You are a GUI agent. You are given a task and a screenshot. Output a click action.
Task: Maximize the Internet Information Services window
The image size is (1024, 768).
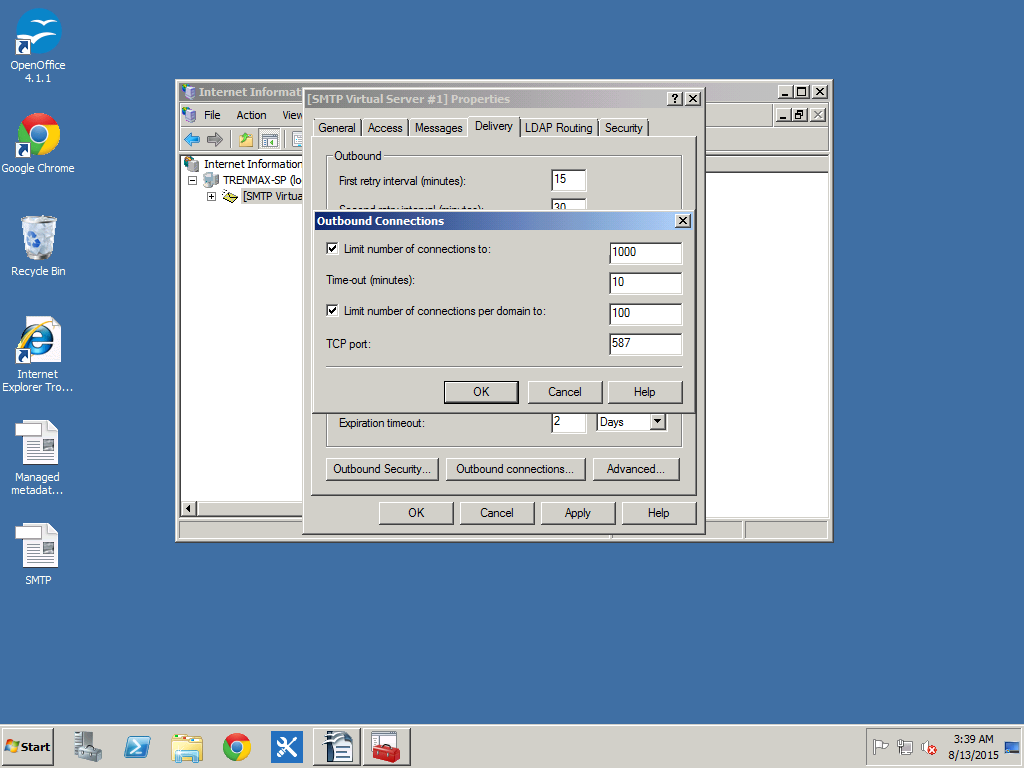tap(802, 92)
